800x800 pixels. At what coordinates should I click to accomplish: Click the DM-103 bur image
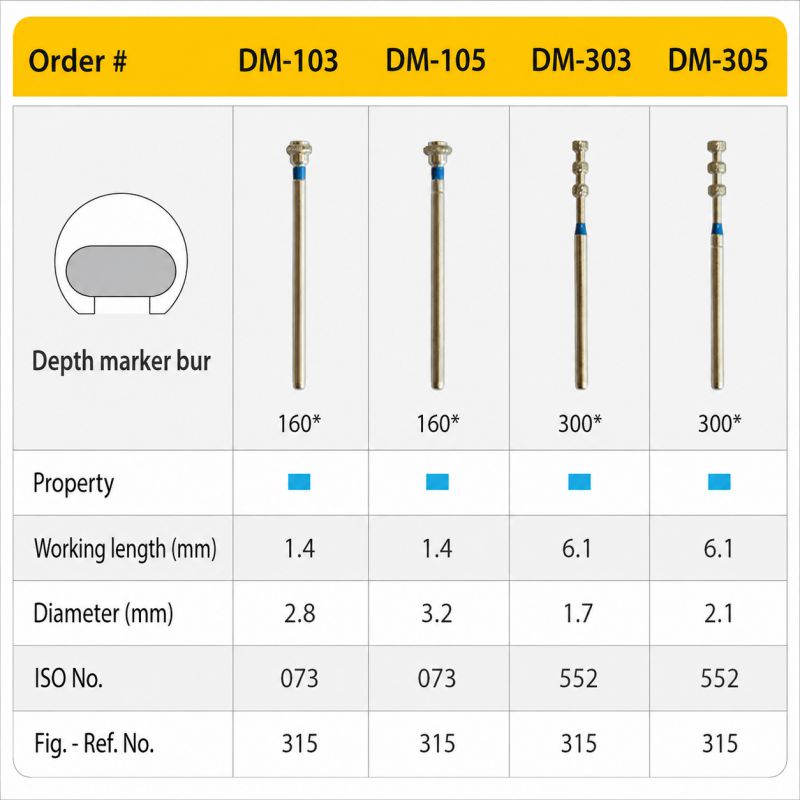pos(299,265)
